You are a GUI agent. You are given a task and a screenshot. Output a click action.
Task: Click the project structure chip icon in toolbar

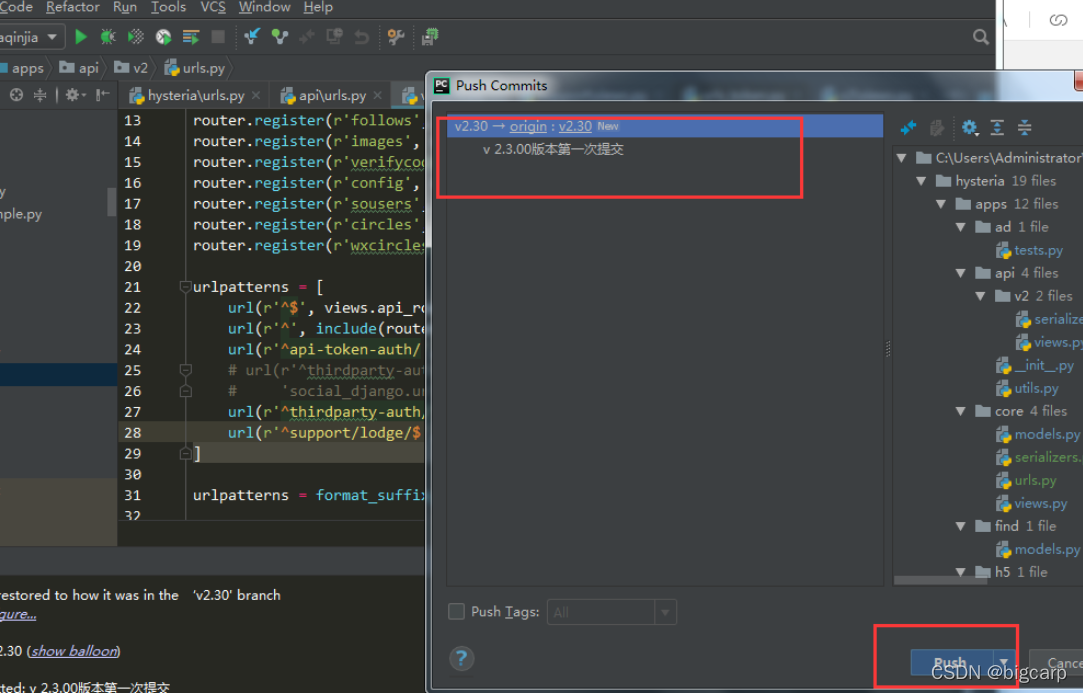(430, 37)
